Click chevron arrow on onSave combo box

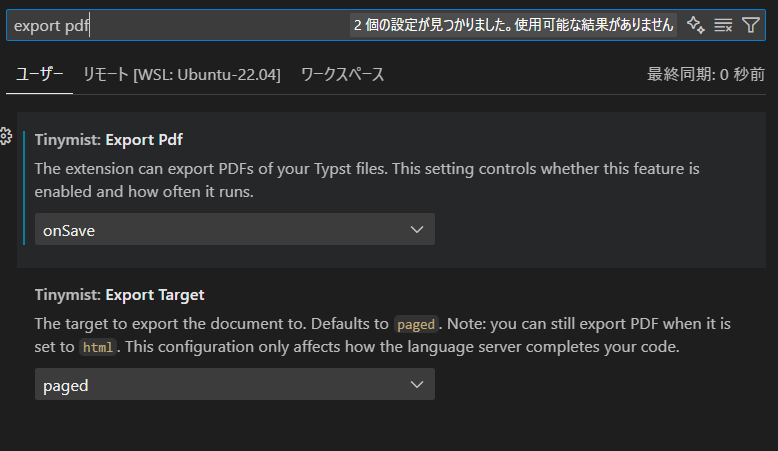(x=417, y=230)
